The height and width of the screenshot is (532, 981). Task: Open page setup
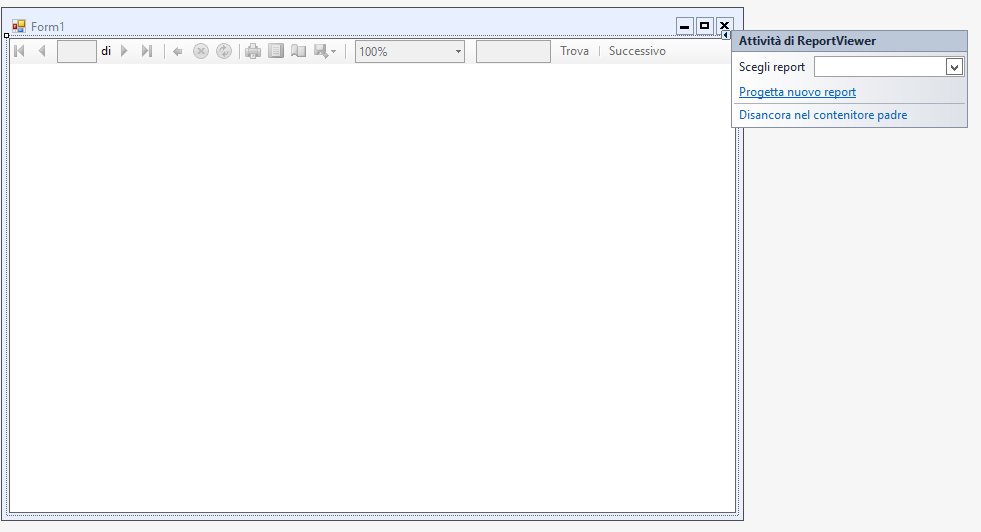pyautogui.click(x=298, y=51)
